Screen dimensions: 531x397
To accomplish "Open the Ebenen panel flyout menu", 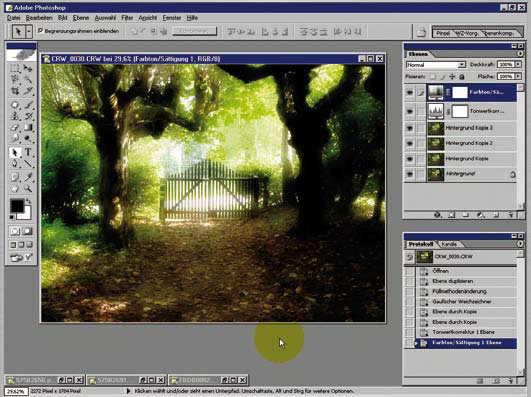I will (520, 54).
